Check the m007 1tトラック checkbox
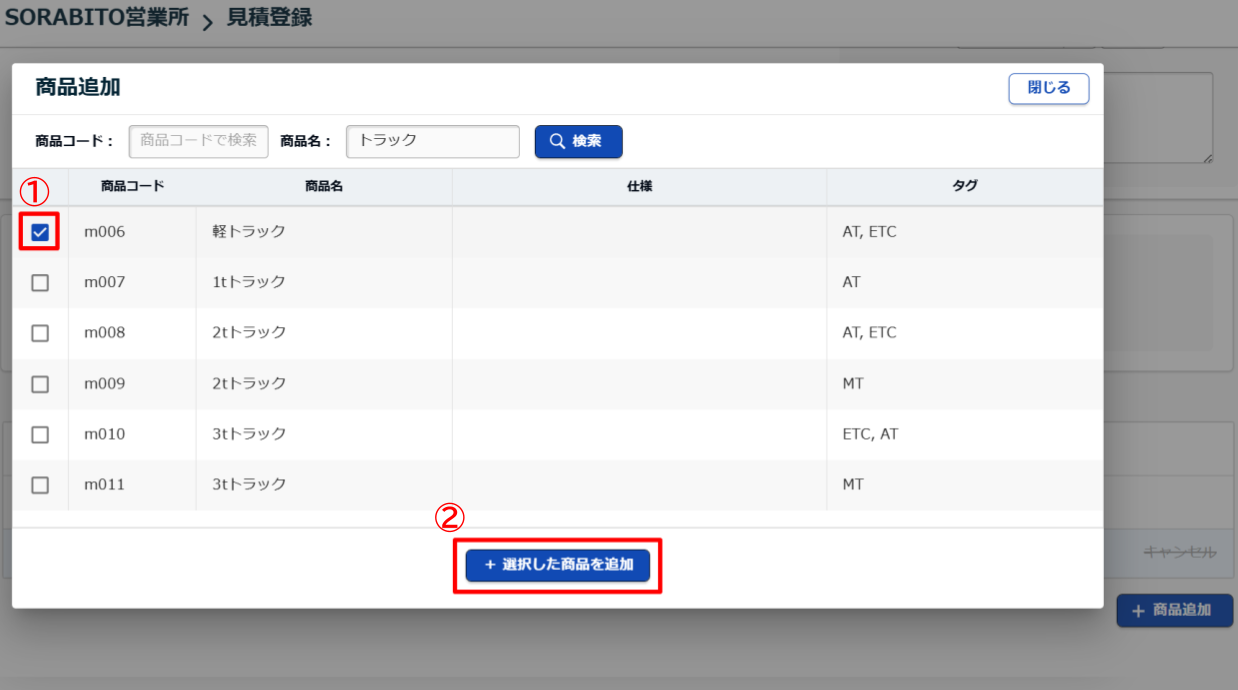 click(40, 283)
